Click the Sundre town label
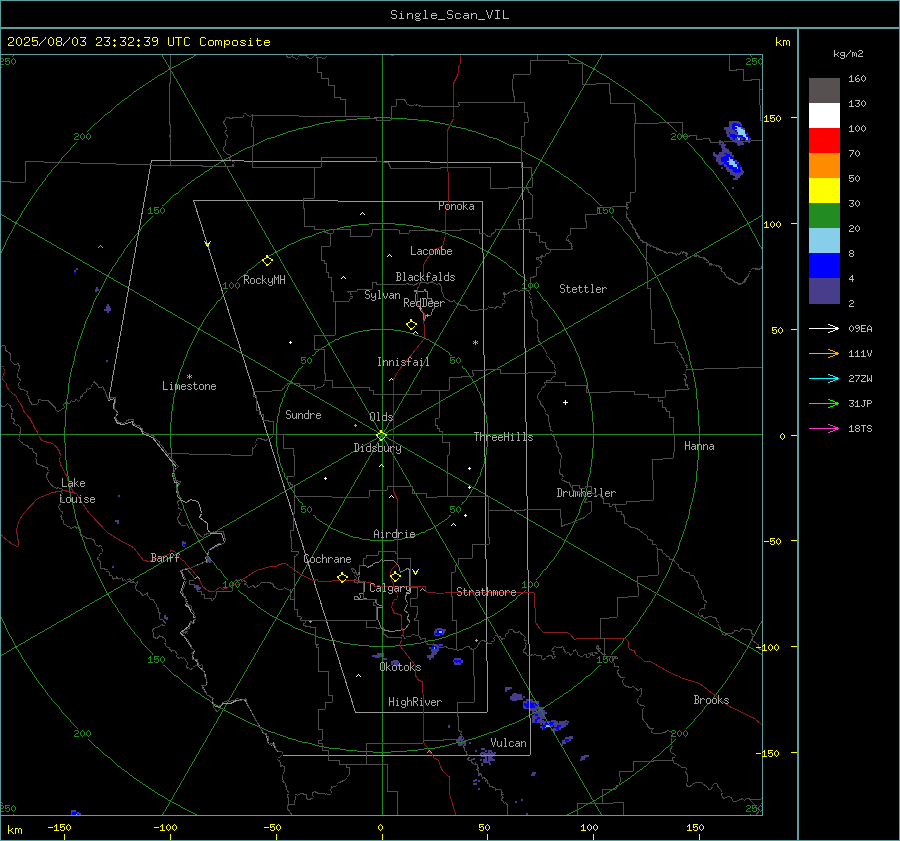The height and width of the screenshot is (841, 900). (303, 414)
